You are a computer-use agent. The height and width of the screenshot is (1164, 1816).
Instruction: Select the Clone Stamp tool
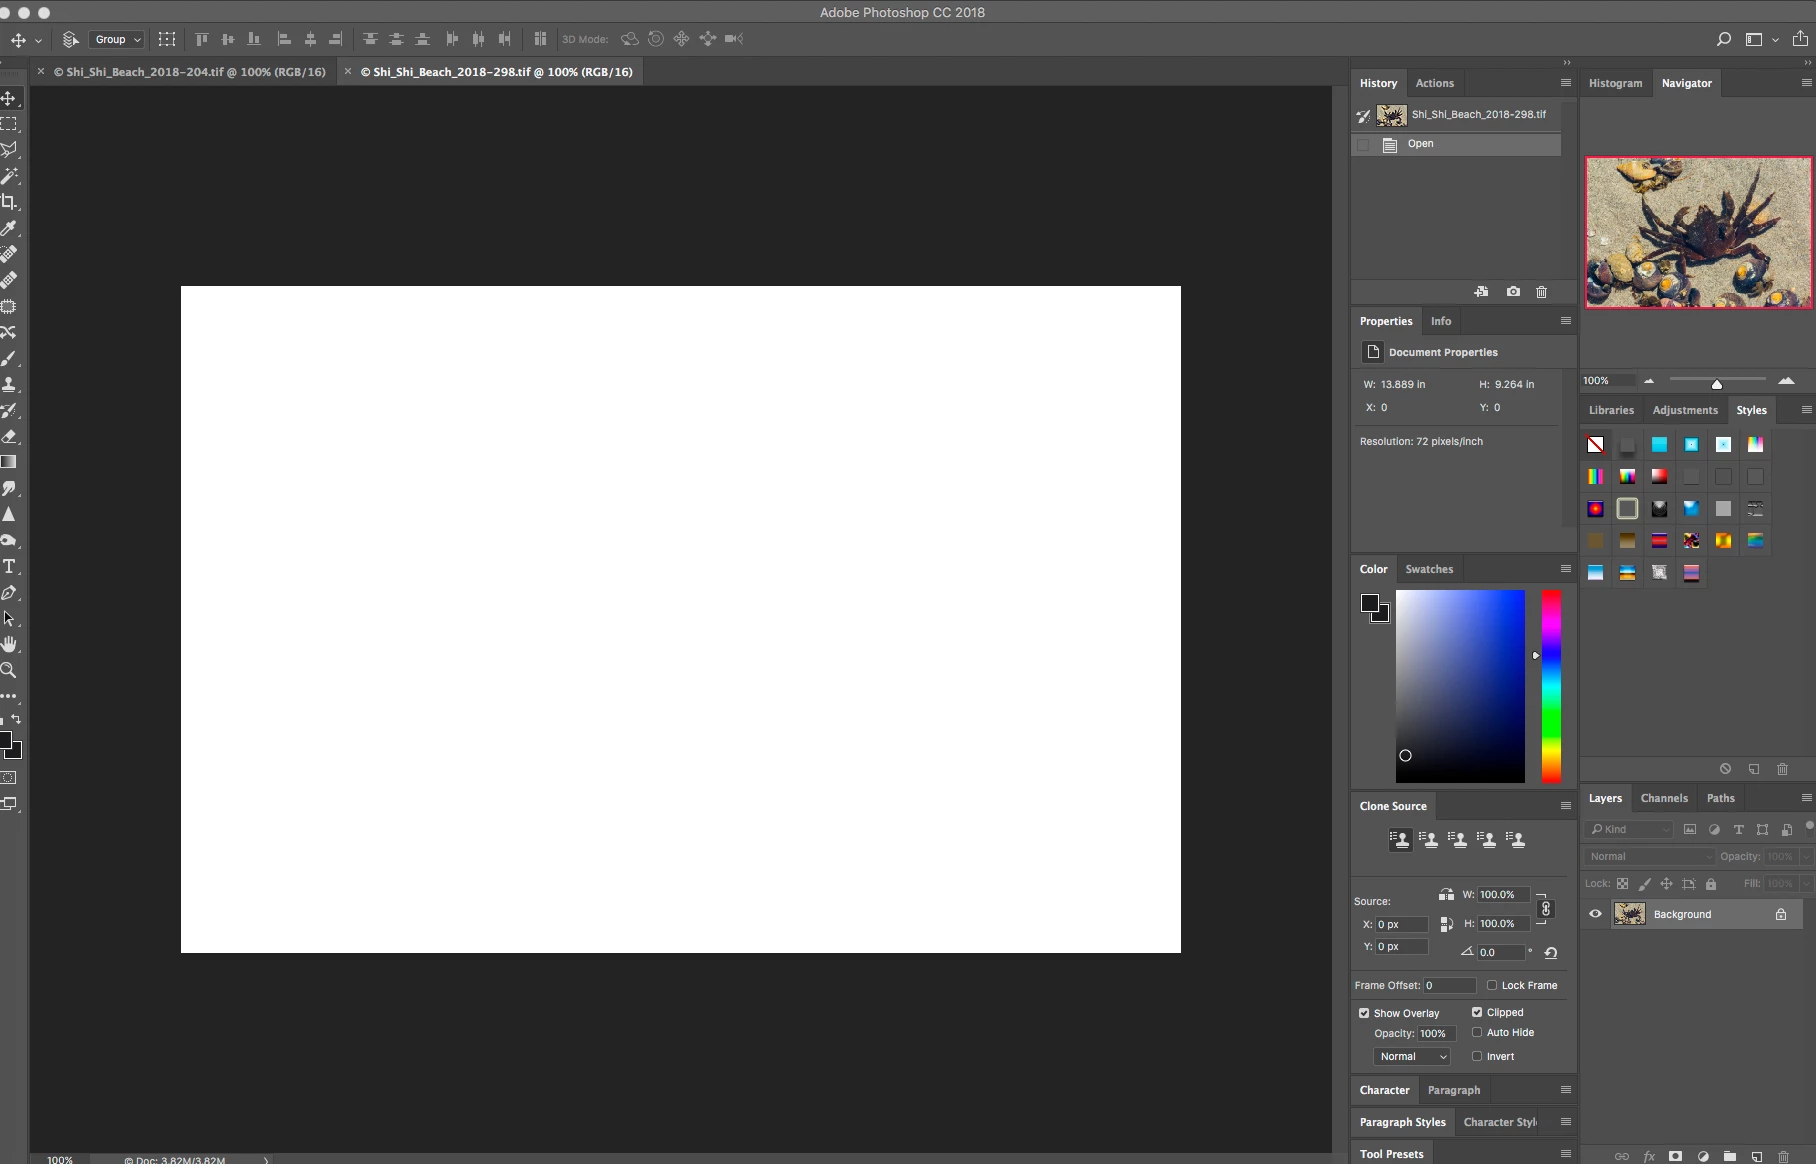(9, 384)
